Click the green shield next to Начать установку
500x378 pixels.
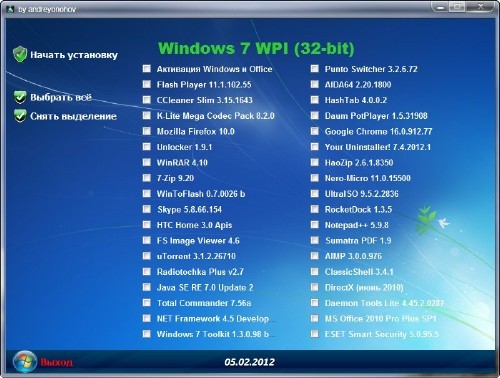click(x=20, y=54)
